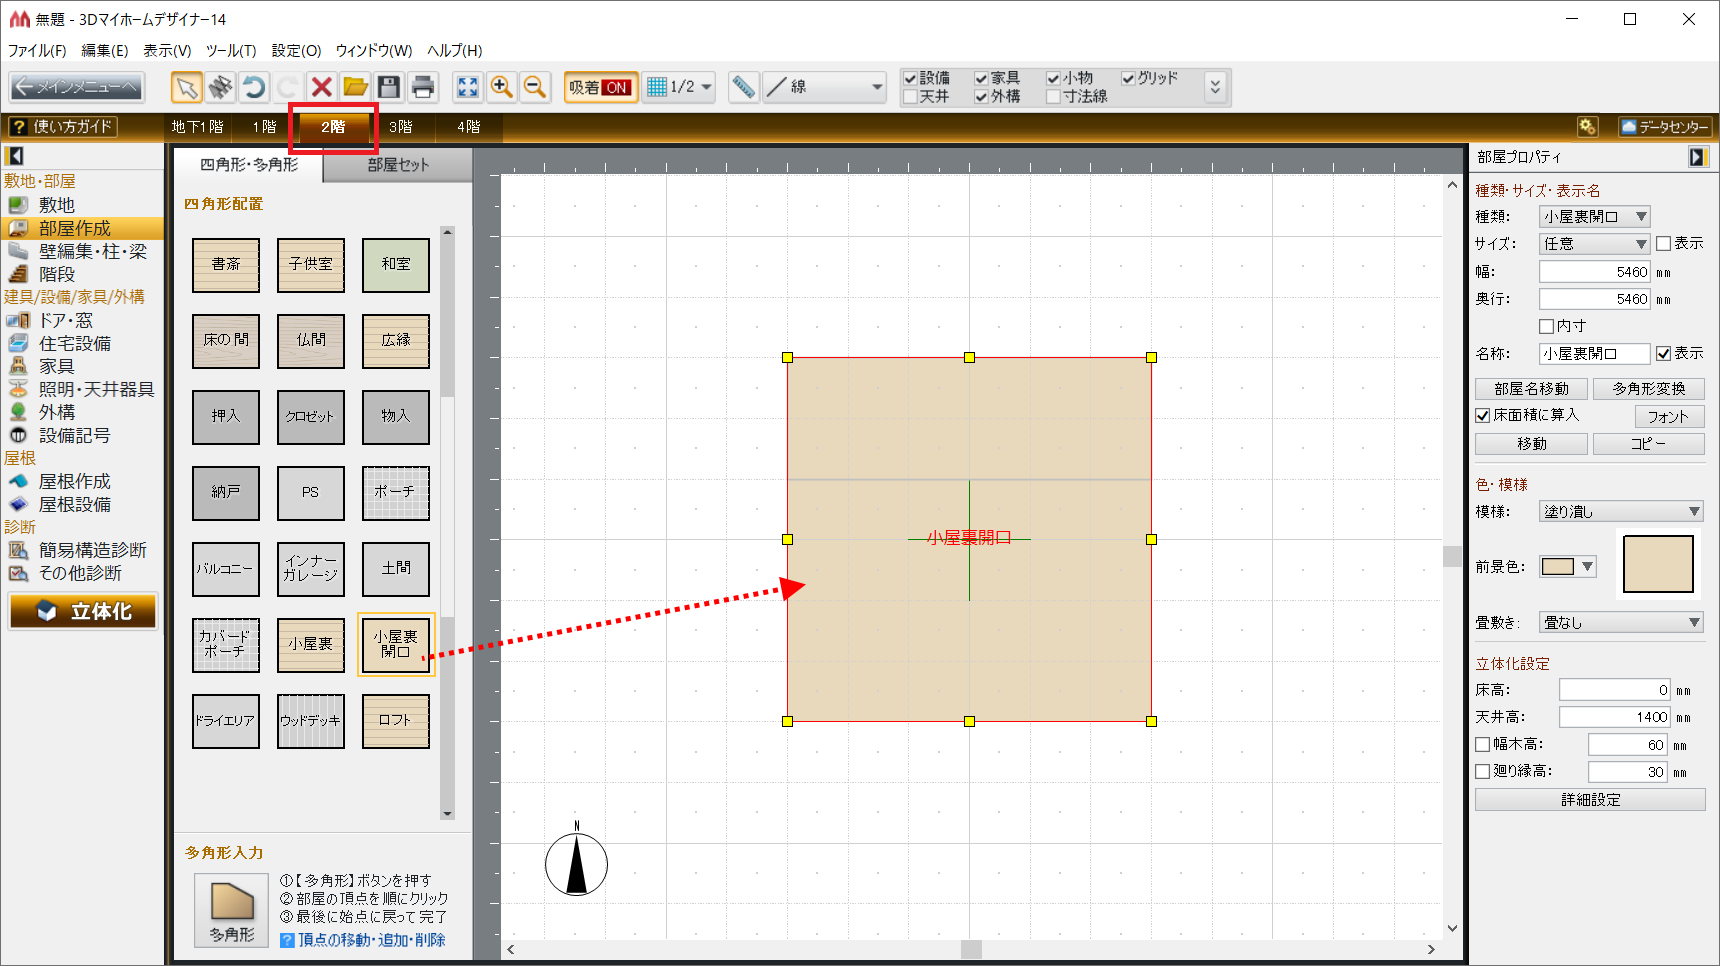Viewport: 1720px width, 966px height.
Task: Click the zoom out magnifier icon
Action: tap(535, 88)
